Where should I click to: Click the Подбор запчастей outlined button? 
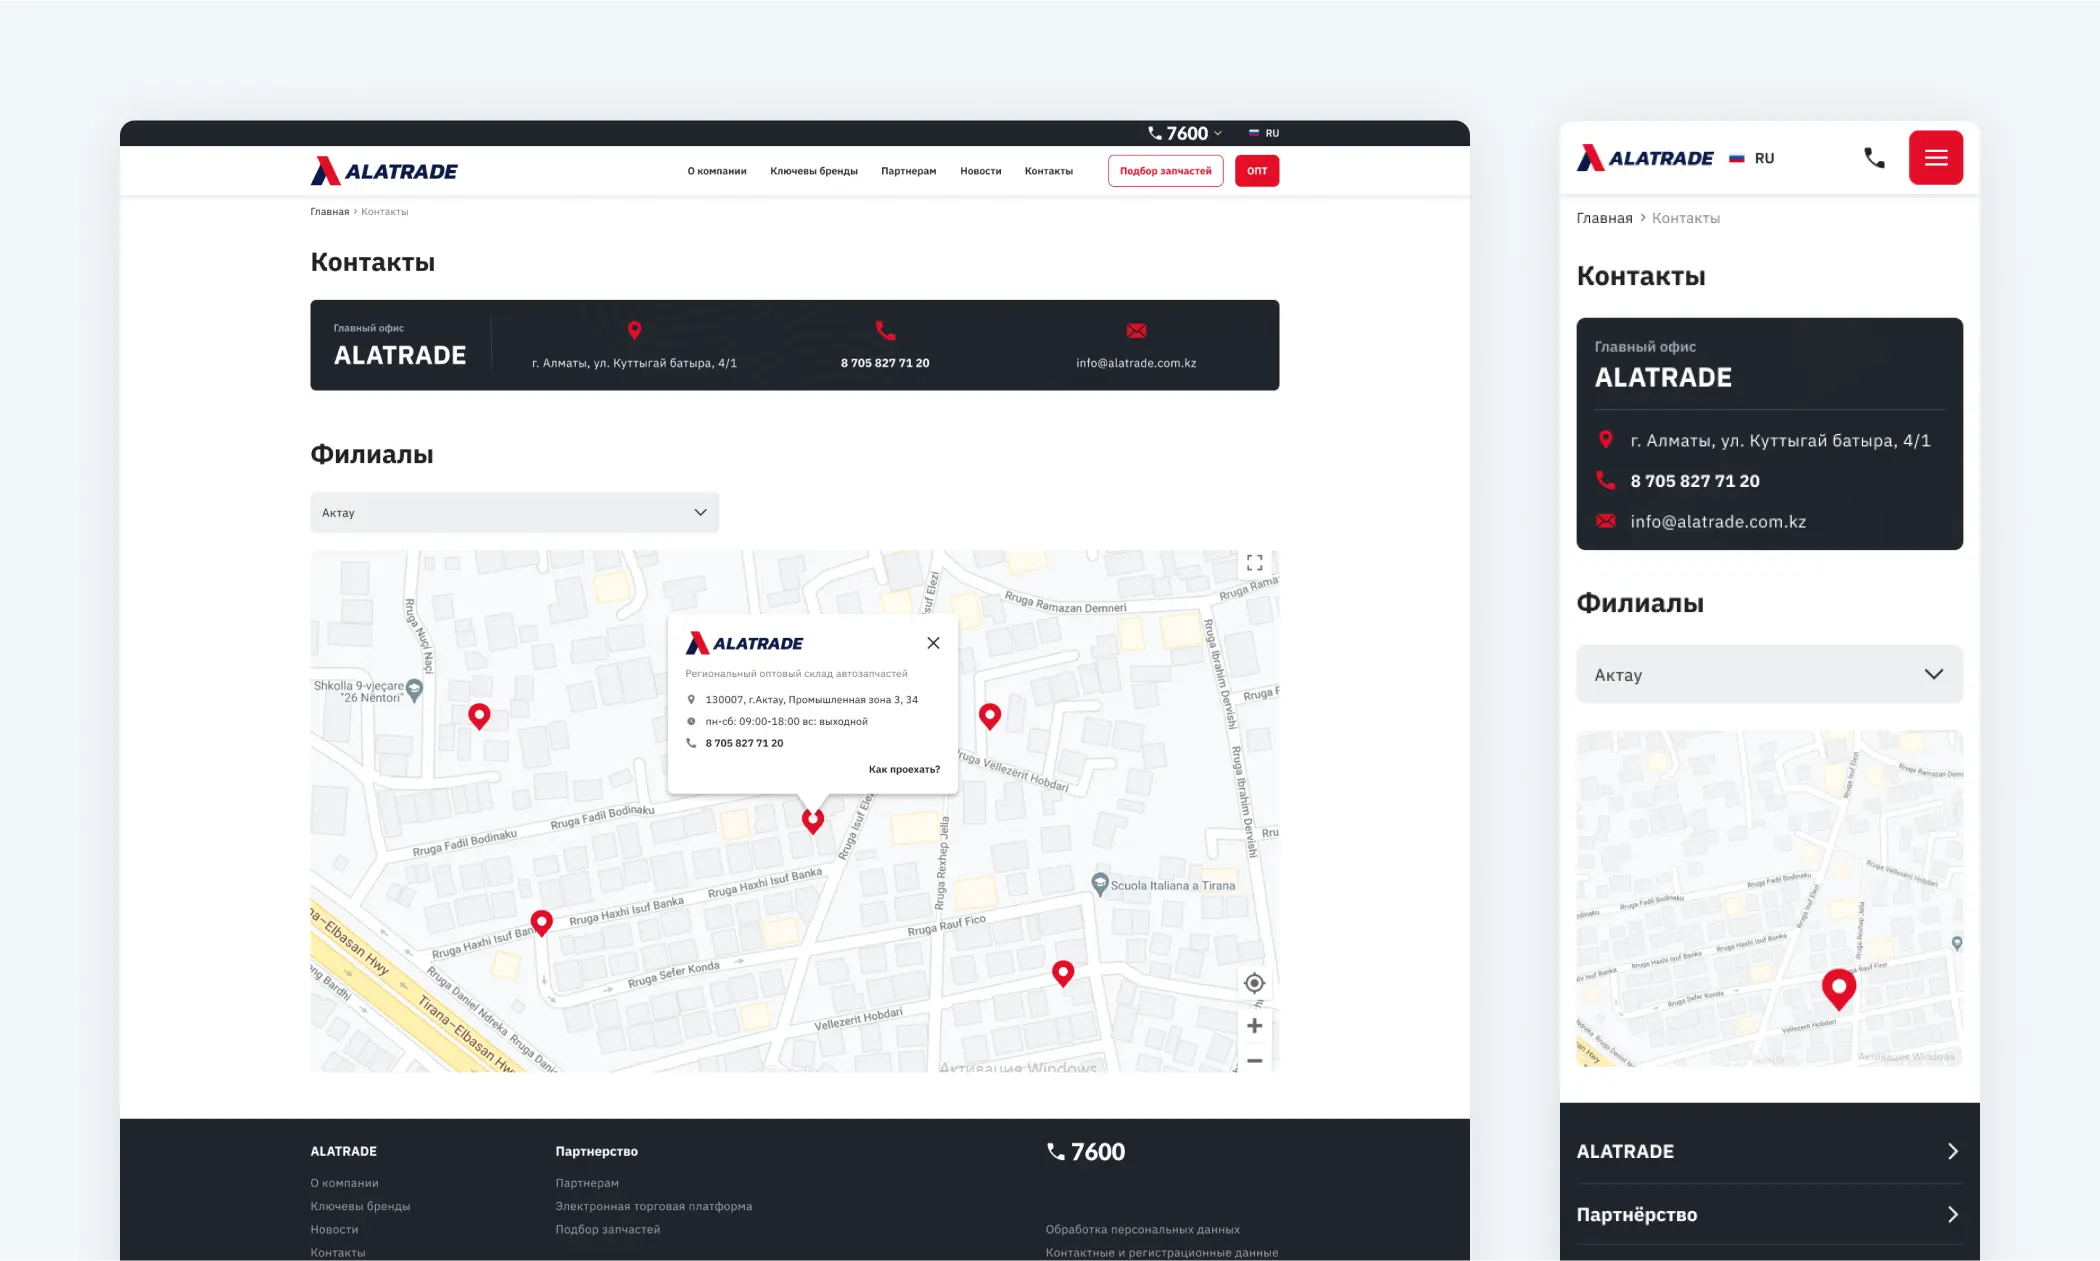1165,171
